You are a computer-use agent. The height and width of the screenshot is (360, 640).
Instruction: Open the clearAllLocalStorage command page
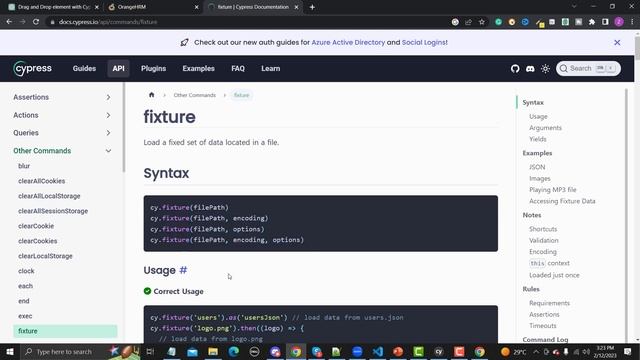coord(49,196)
